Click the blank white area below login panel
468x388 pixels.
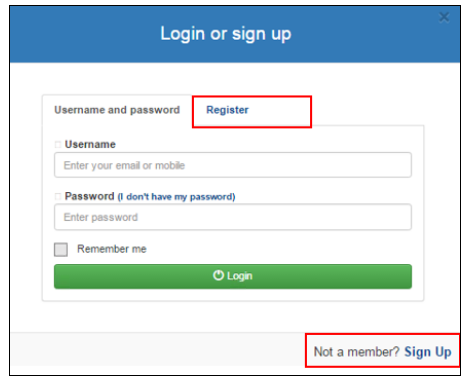point(233,317)
